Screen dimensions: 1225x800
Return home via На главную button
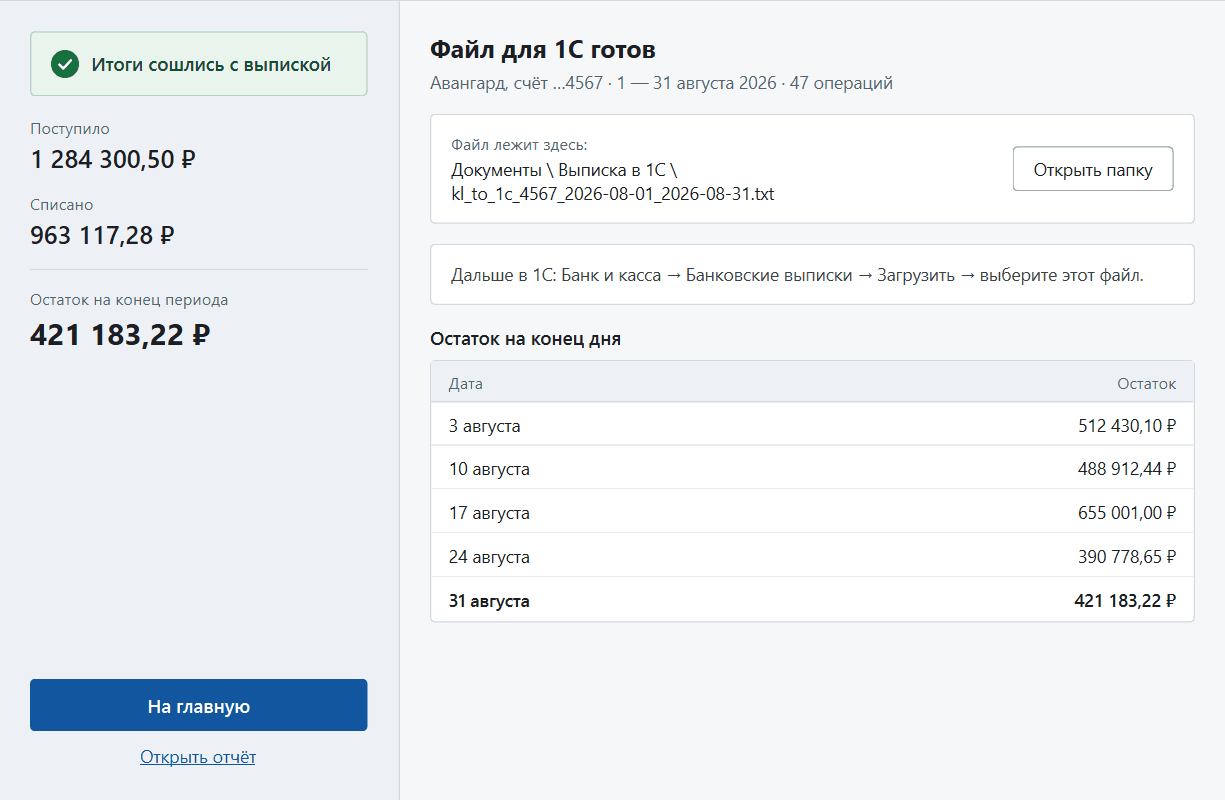tap(199, 706)
